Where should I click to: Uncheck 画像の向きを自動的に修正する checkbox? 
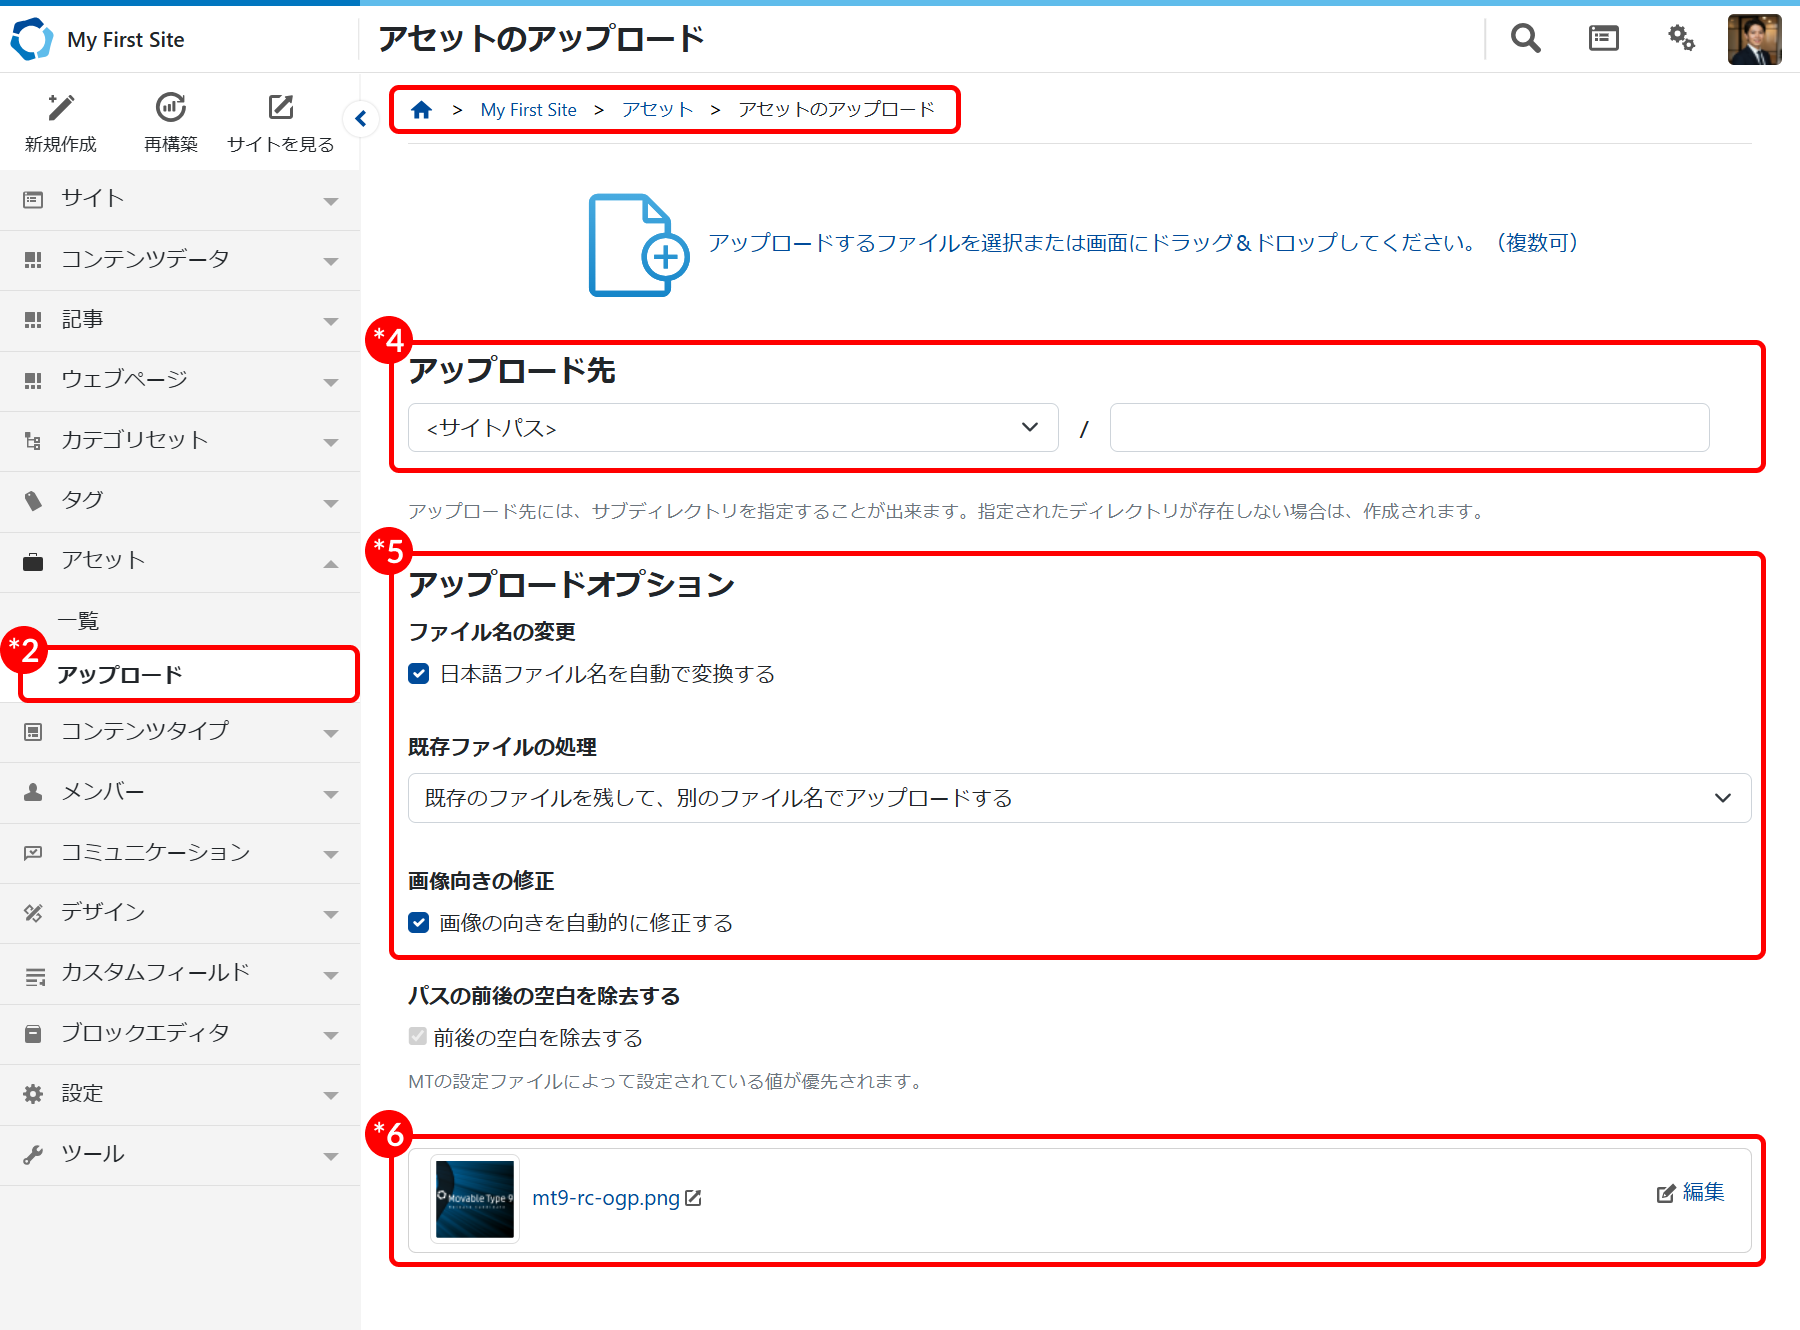pyautogui.click(x=419, y=922)
